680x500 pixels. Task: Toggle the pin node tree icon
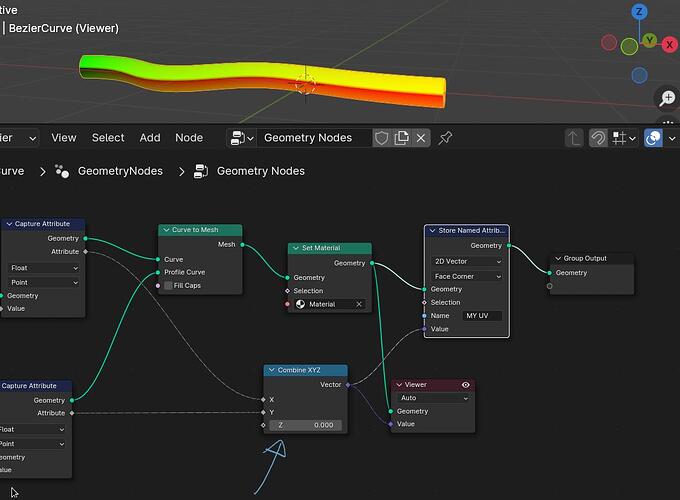tap(445, 138)
